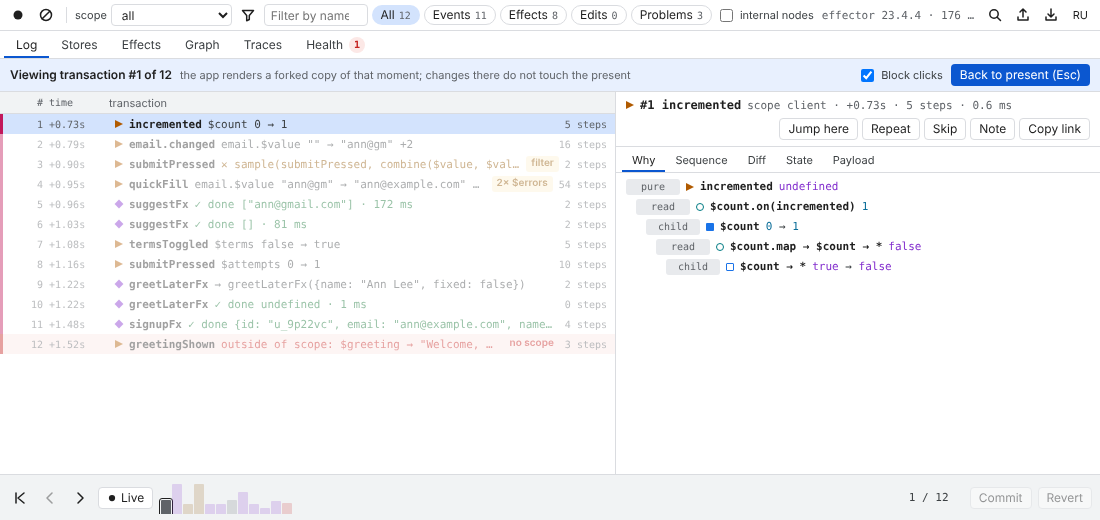The height and width of the screenshot is (520, 1100).
Task: Click the 2× $errors badge
Action: pos(522,184)
